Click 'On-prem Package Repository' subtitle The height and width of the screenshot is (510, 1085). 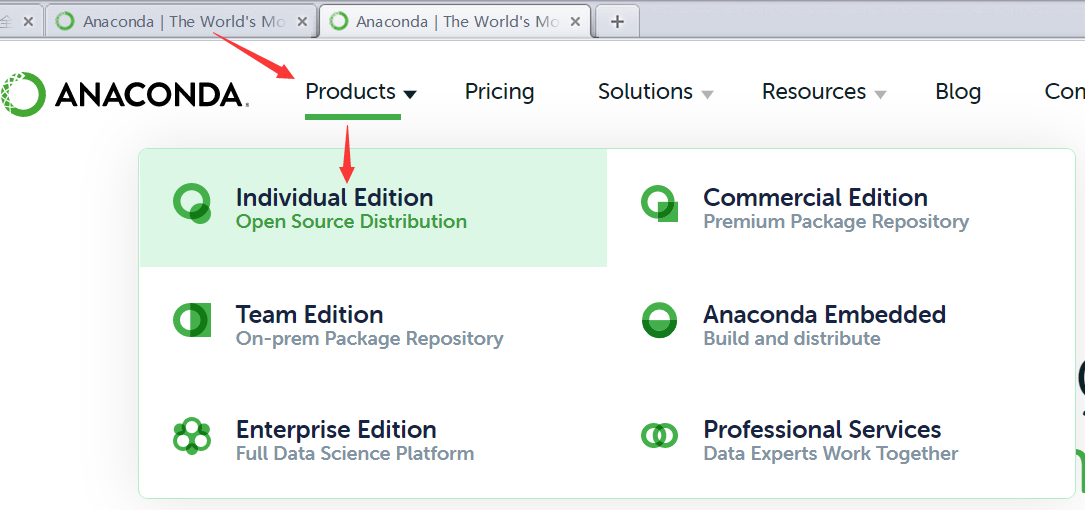click(370, 339)
